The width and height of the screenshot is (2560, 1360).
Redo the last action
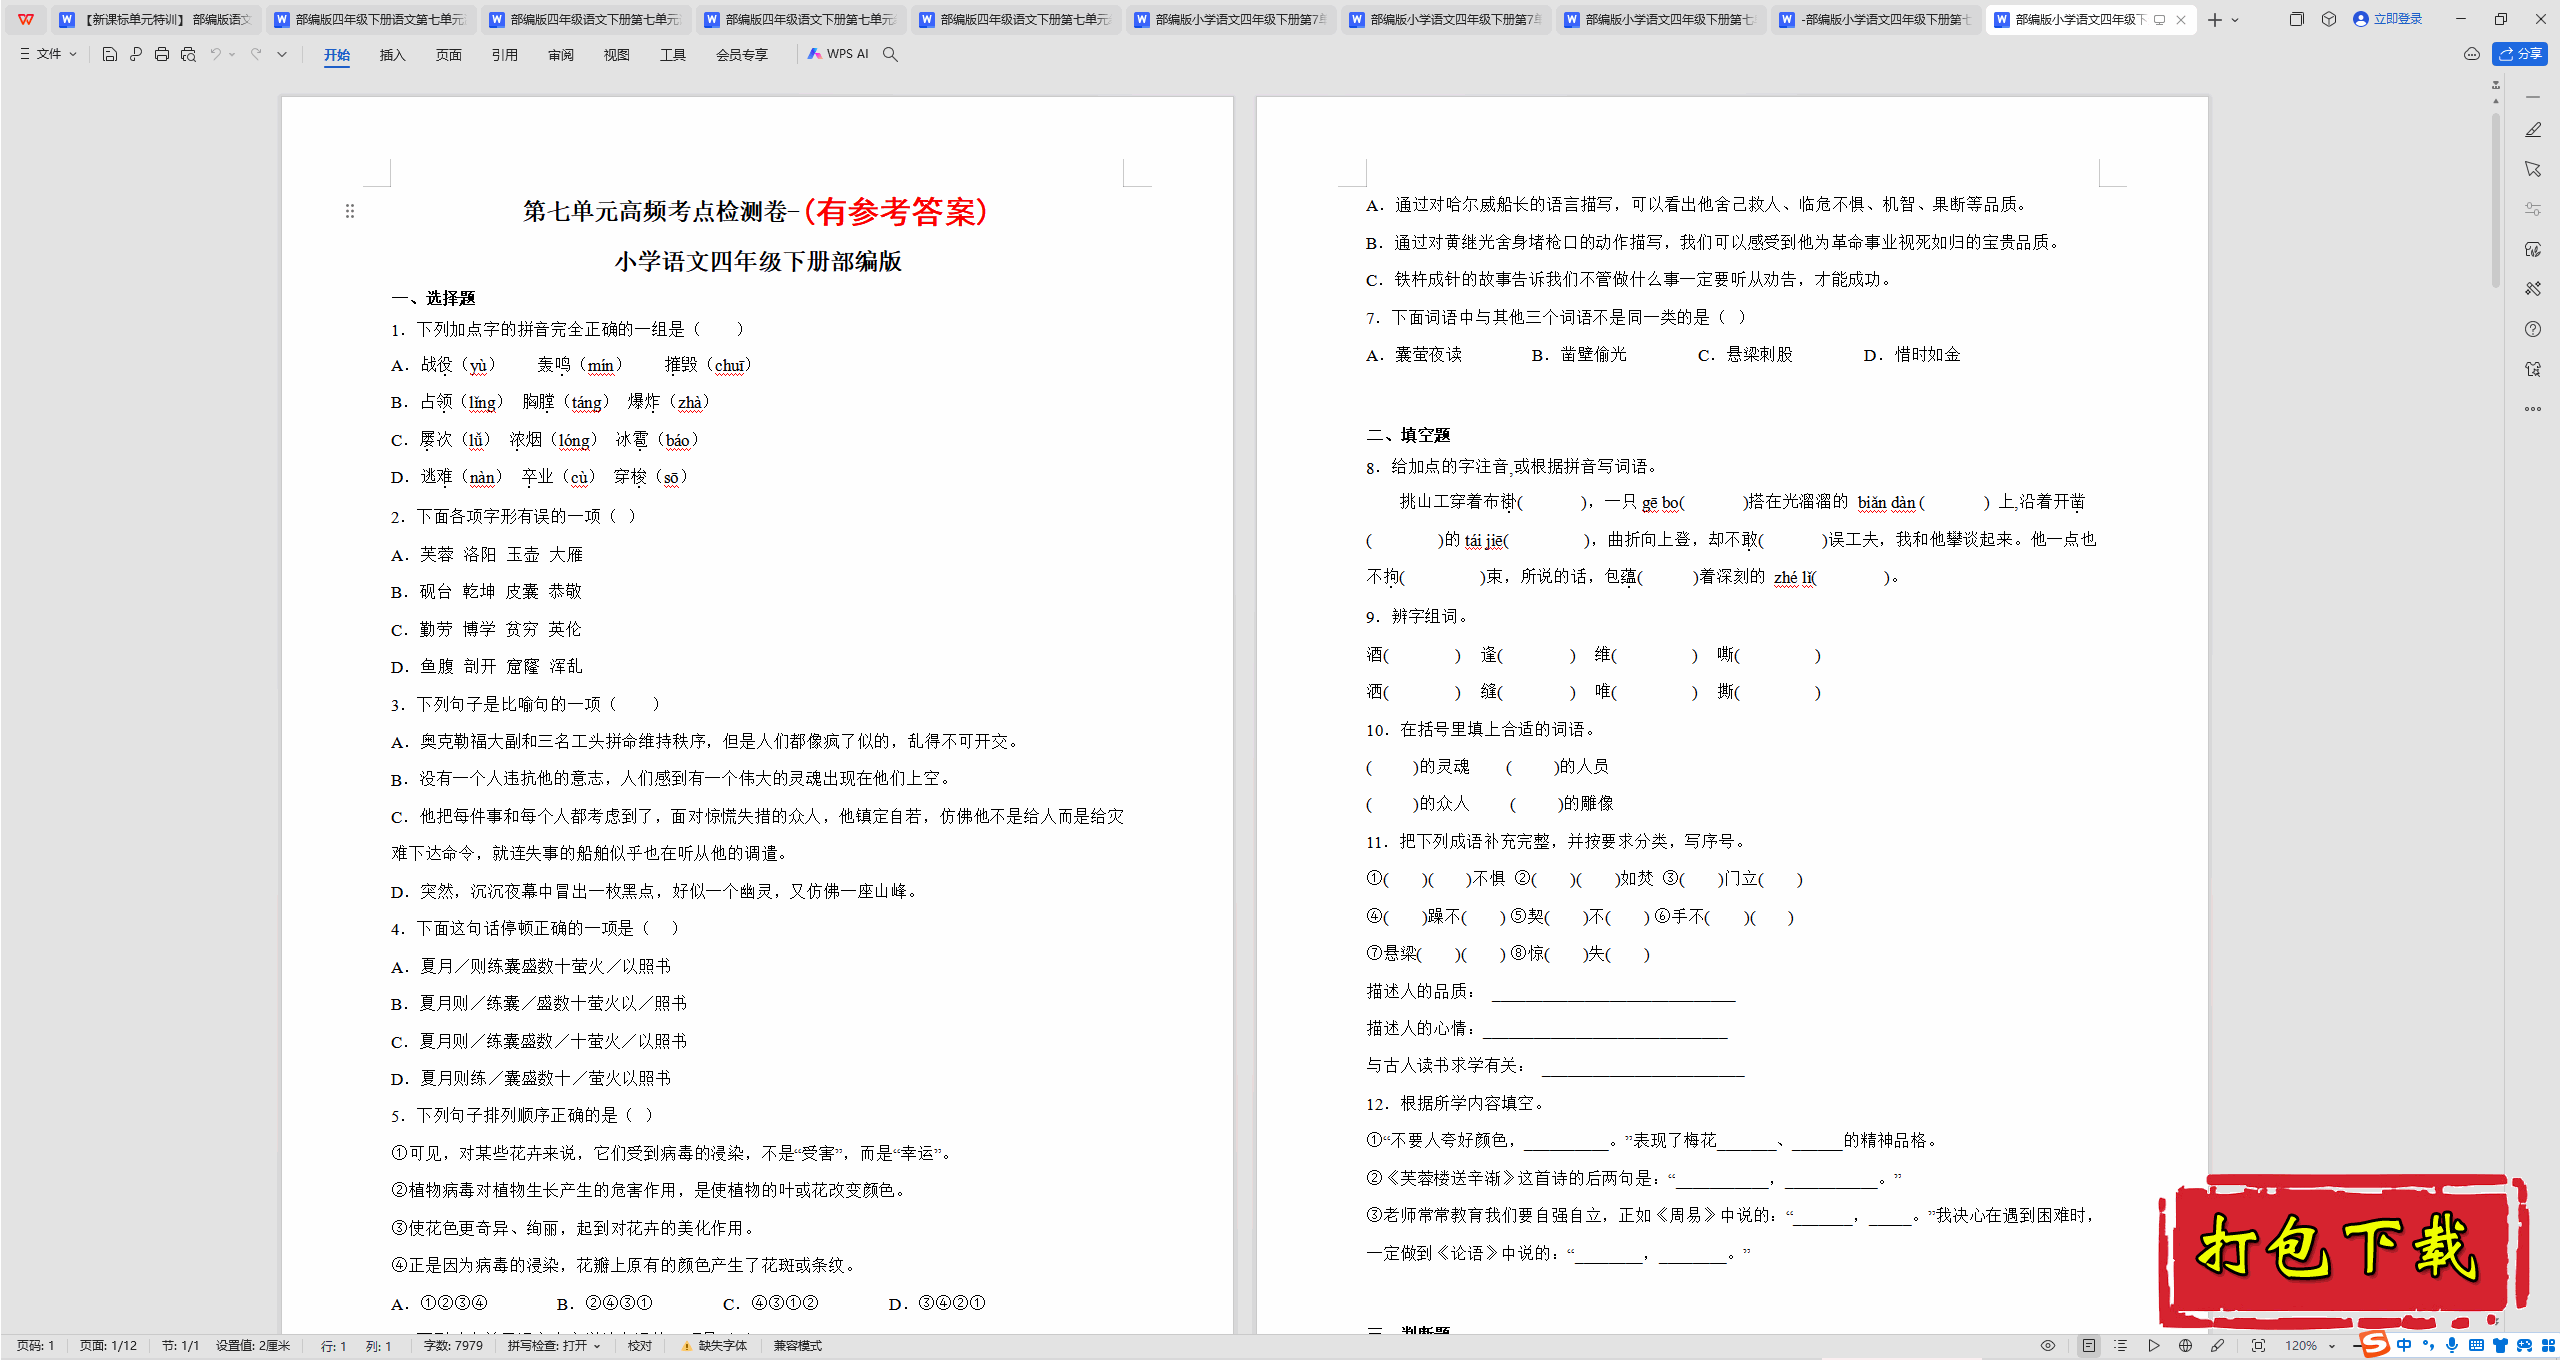coord(256,54)
